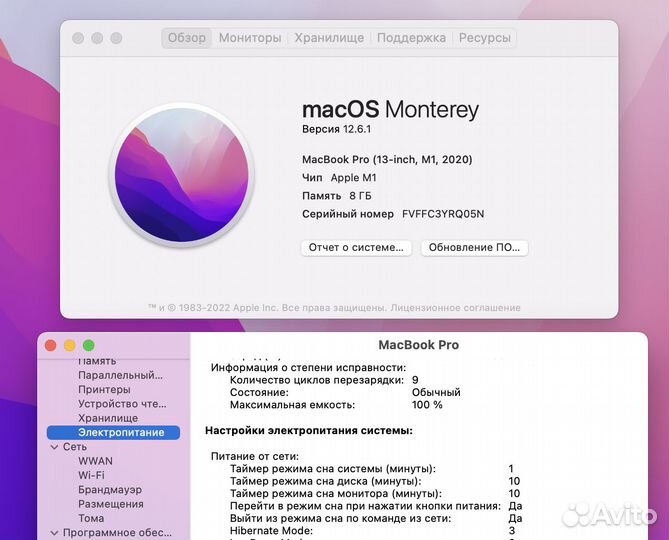Select serial number FVFFC3YRQ05N text
This screenshot has height=540, width=669.
[x=443, y=214]
